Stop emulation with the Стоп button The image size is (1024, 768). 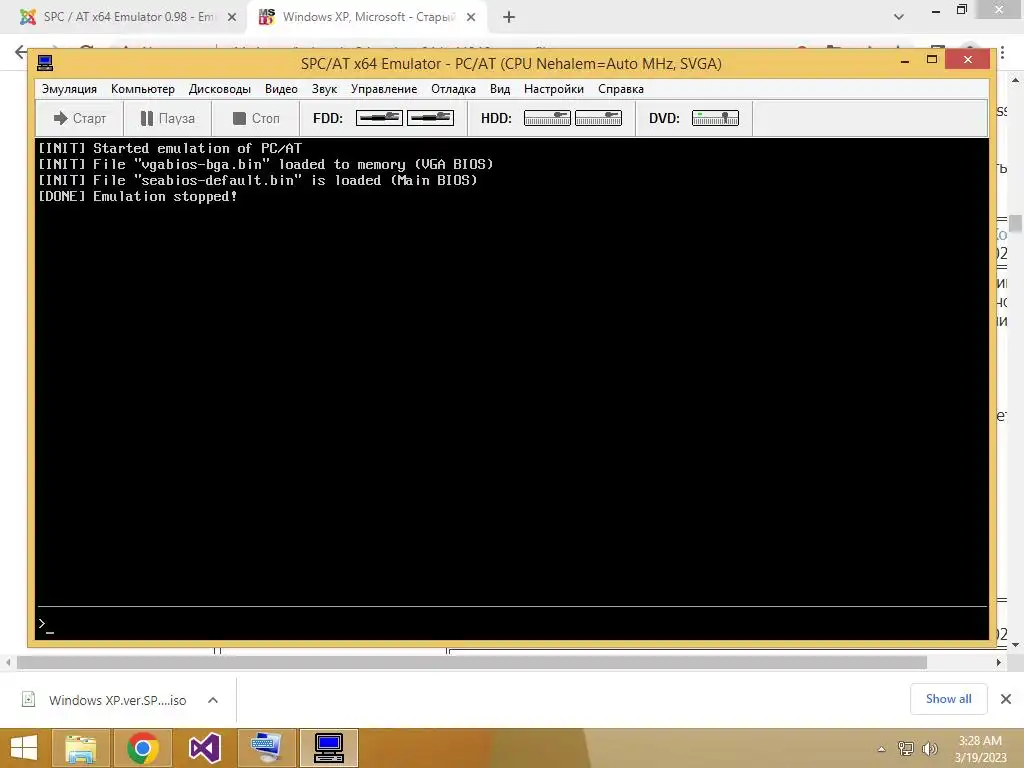pos(256,118)
